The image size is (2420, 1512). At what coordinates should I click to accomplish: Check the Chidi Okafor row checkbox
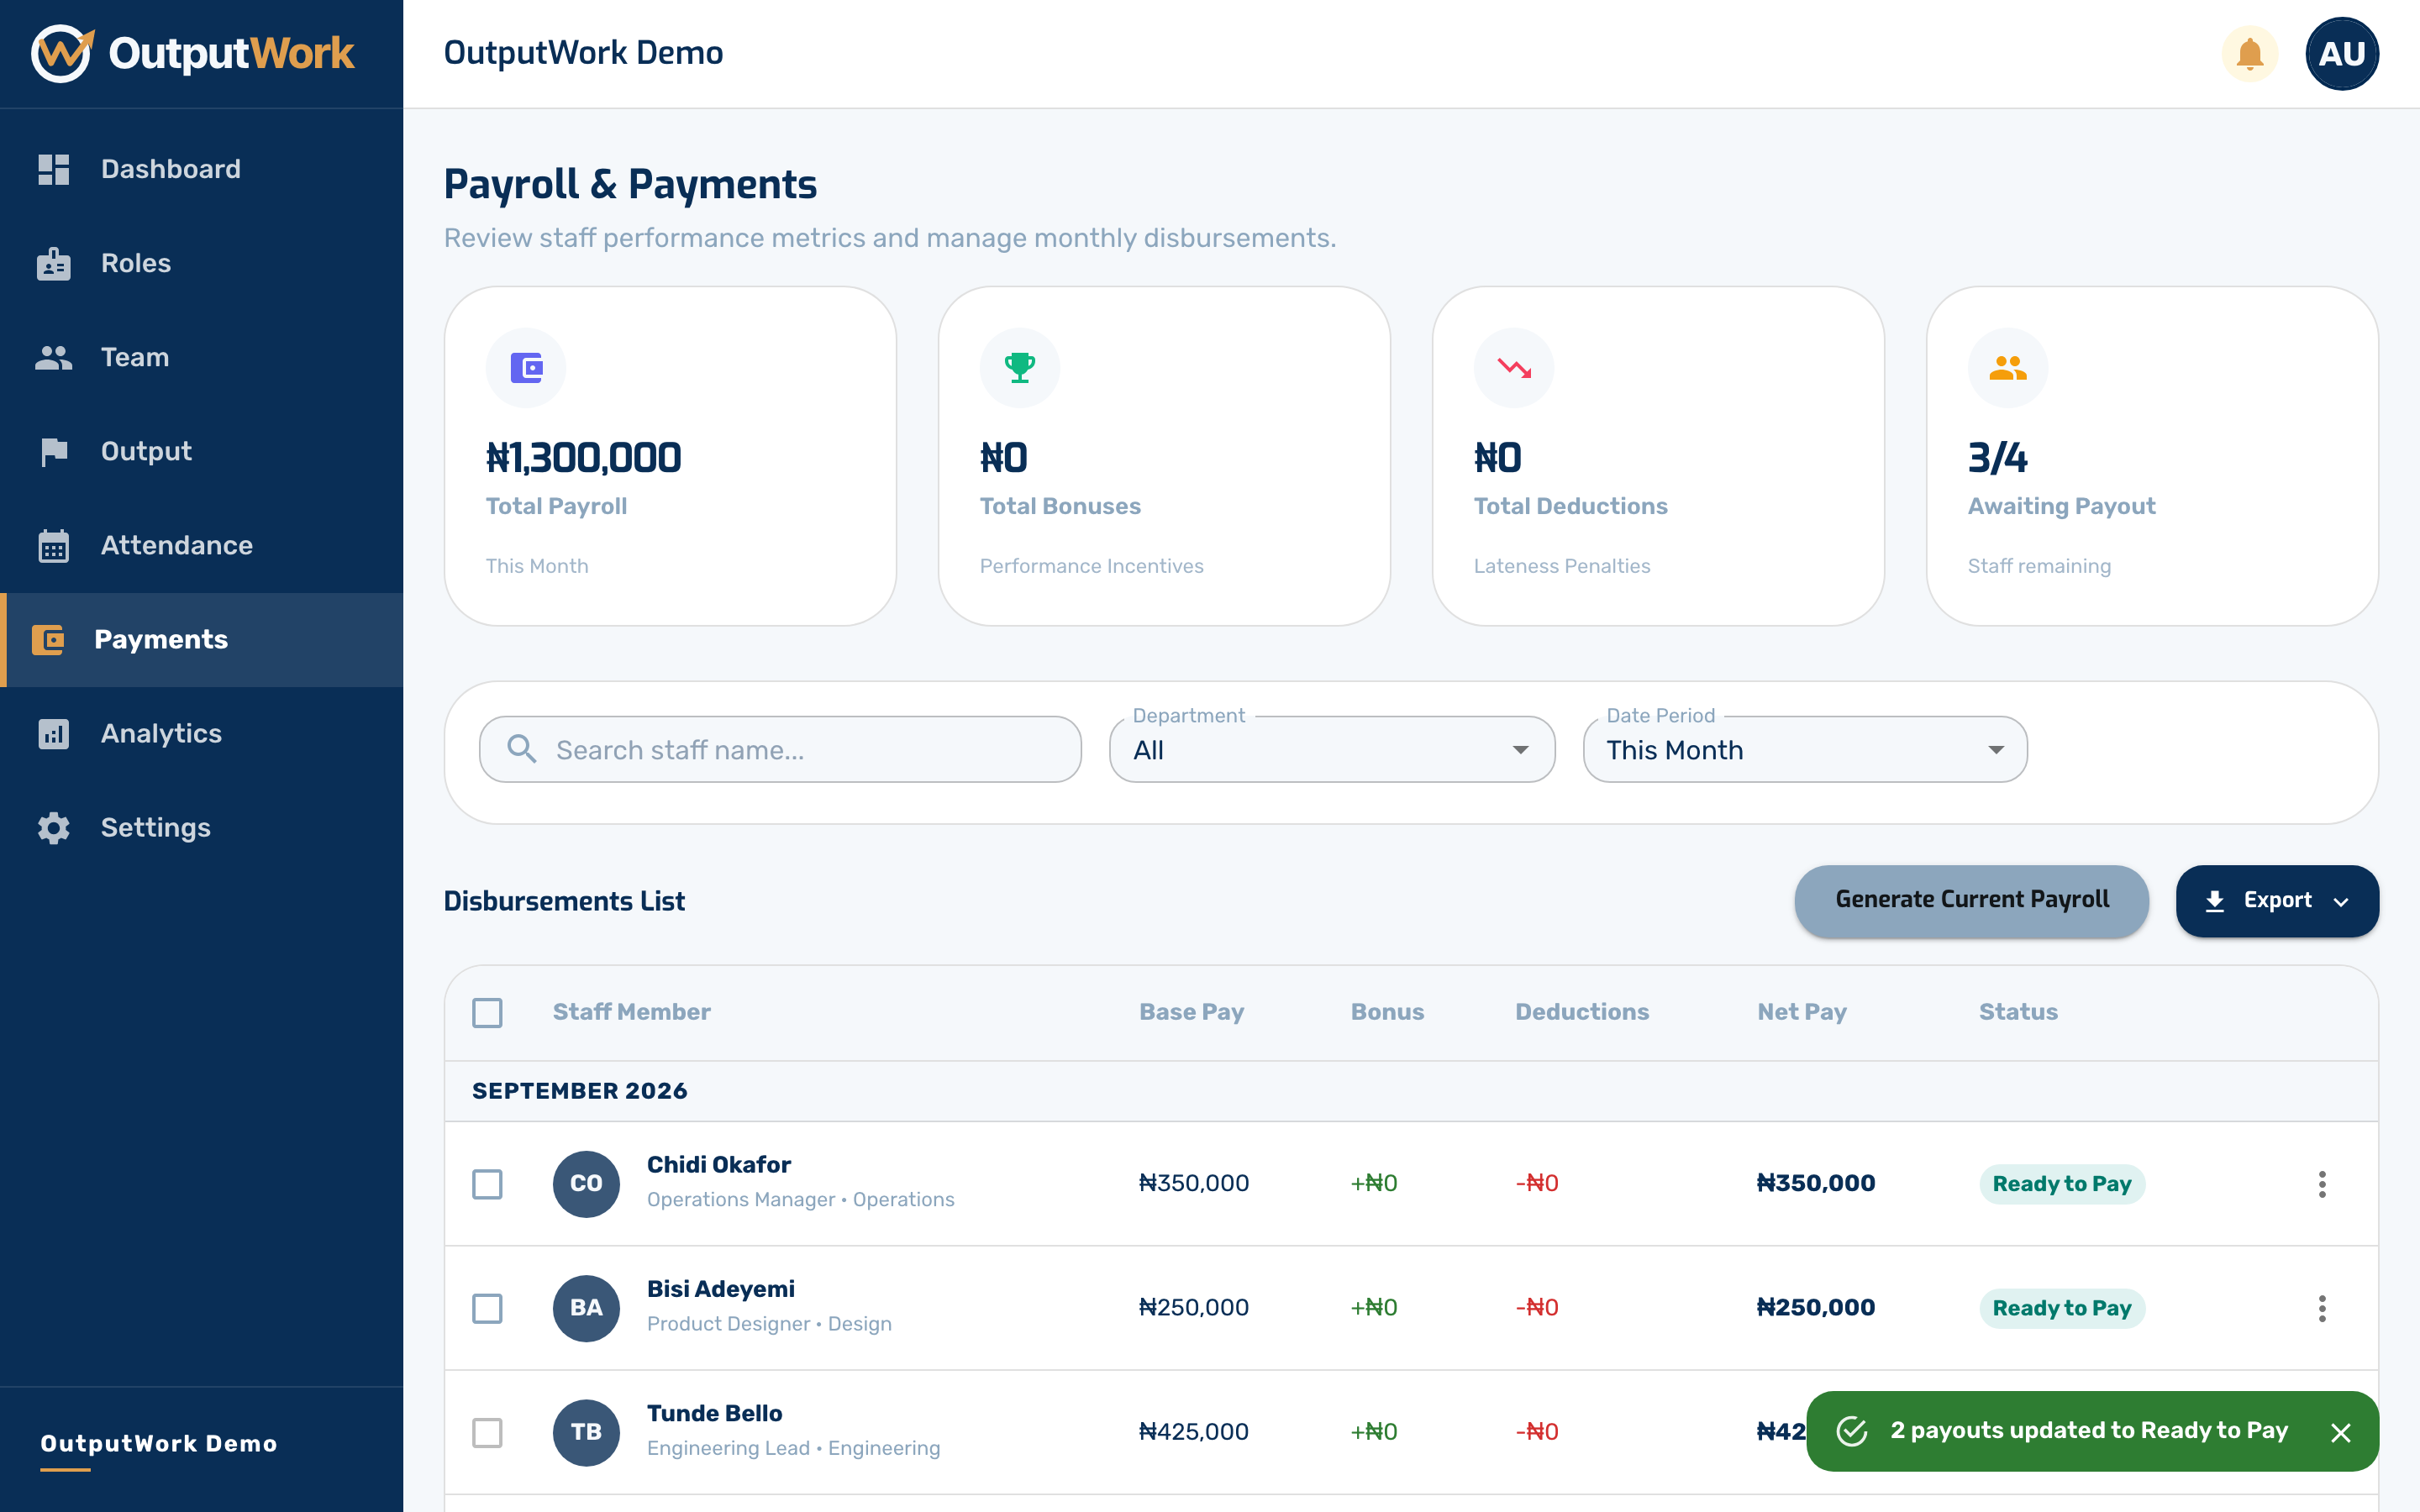(x=487, y=1184)
